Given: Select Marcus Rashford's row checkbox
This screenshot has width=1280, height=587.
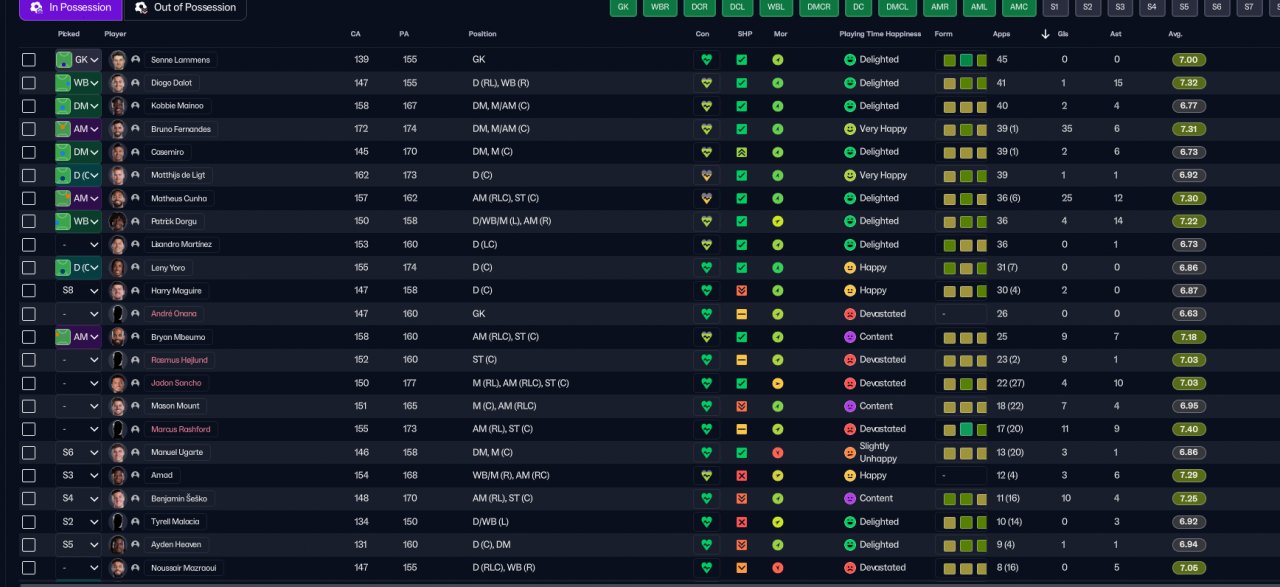Looking at the screenshot, I should pyautogui.click(x=29, y=429).
